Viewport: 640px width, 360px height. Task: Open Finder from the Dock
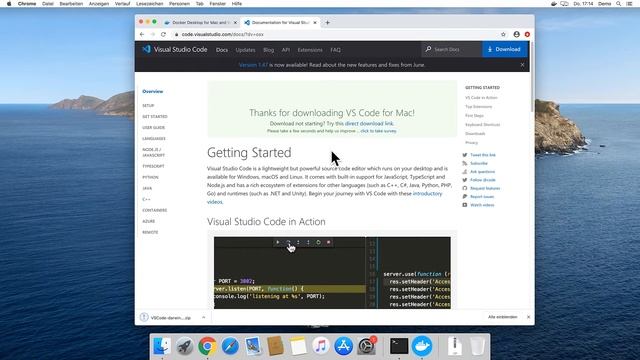(x=162, y=346)
